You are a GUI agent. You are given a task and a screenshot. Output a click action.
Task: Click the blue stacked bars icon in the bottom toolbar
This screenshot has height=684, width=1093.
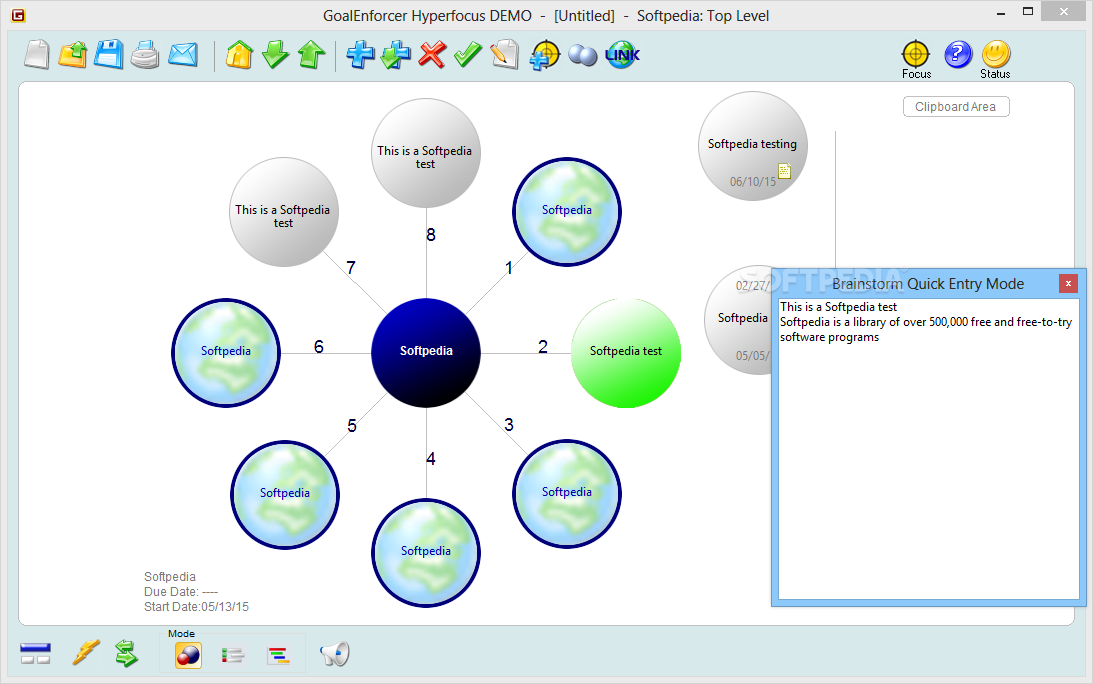(x=35, y=653)
